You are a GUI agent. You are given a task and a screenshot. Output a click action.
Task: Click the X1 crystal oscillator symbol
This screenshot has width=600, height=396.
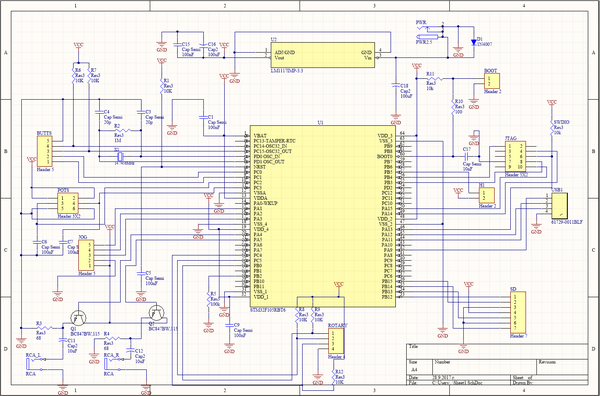[120, 156]
